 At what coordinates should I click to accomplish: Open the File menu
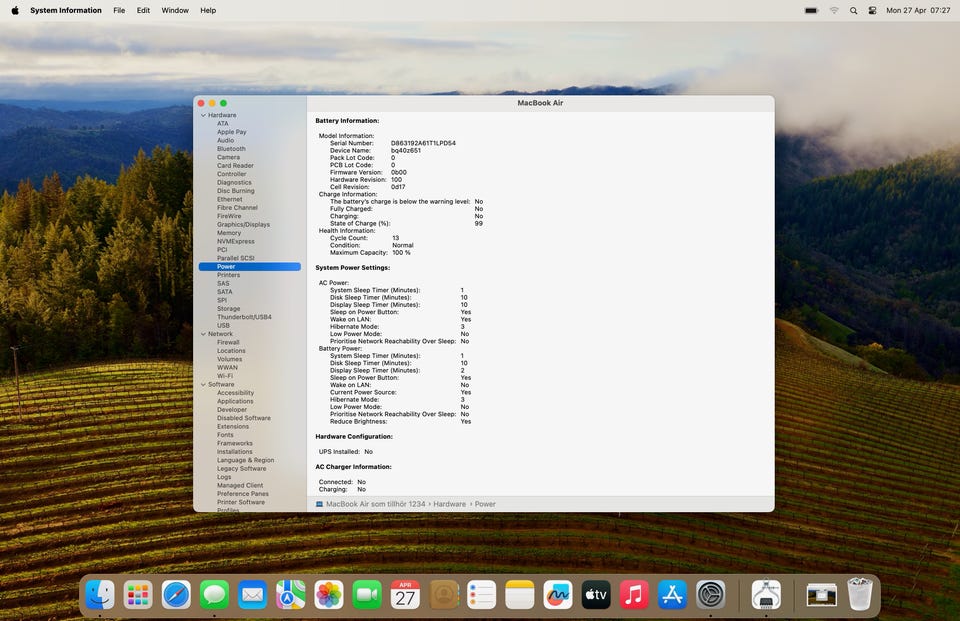coord(119,10)
